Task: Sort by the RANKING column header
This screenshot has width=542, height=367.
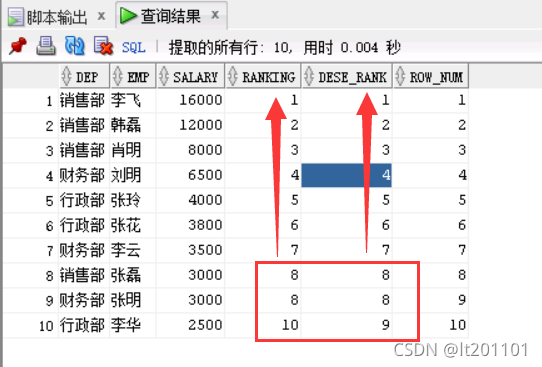Action: (x=263, y=76)
